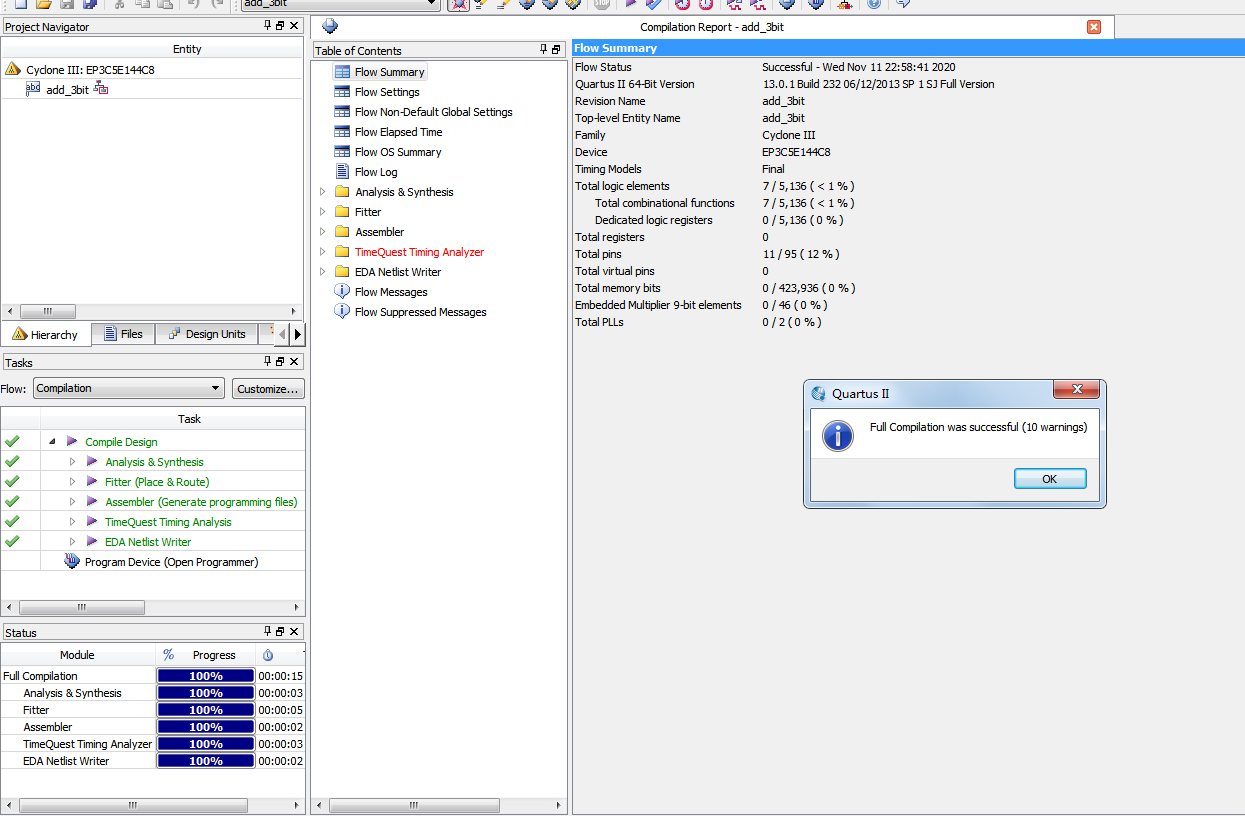Expand the TimeQuest Timing Analyzer folder
1245x816 pixels.
[322, 252]
